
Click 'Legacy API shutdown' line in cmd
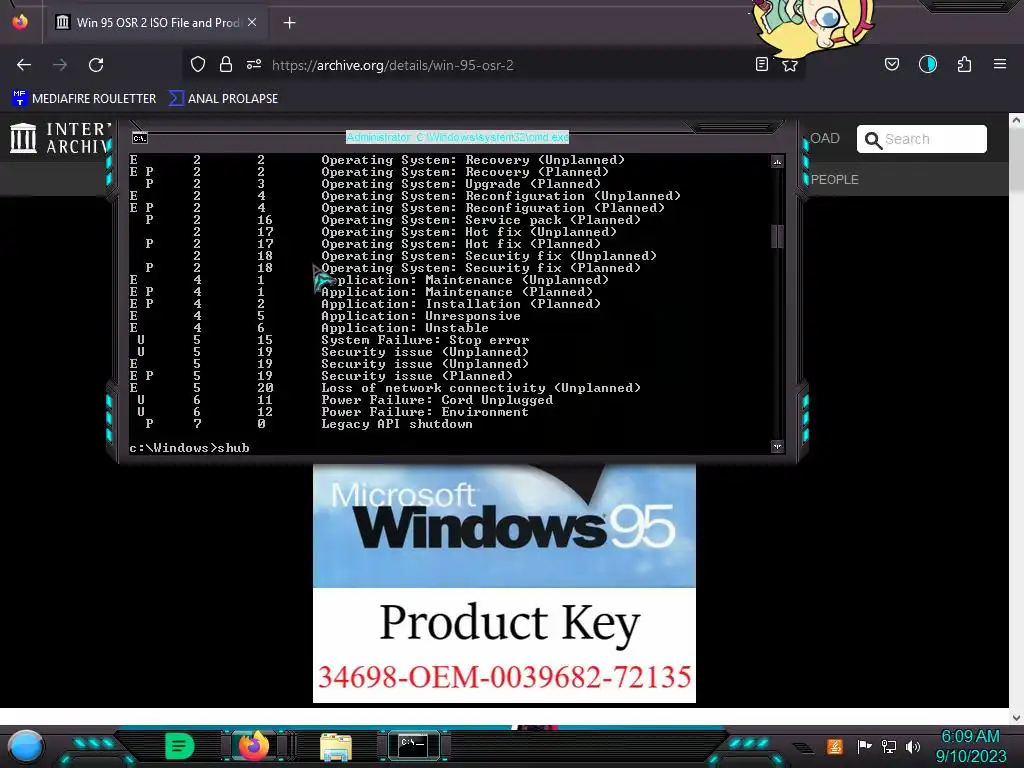point(396,424)
